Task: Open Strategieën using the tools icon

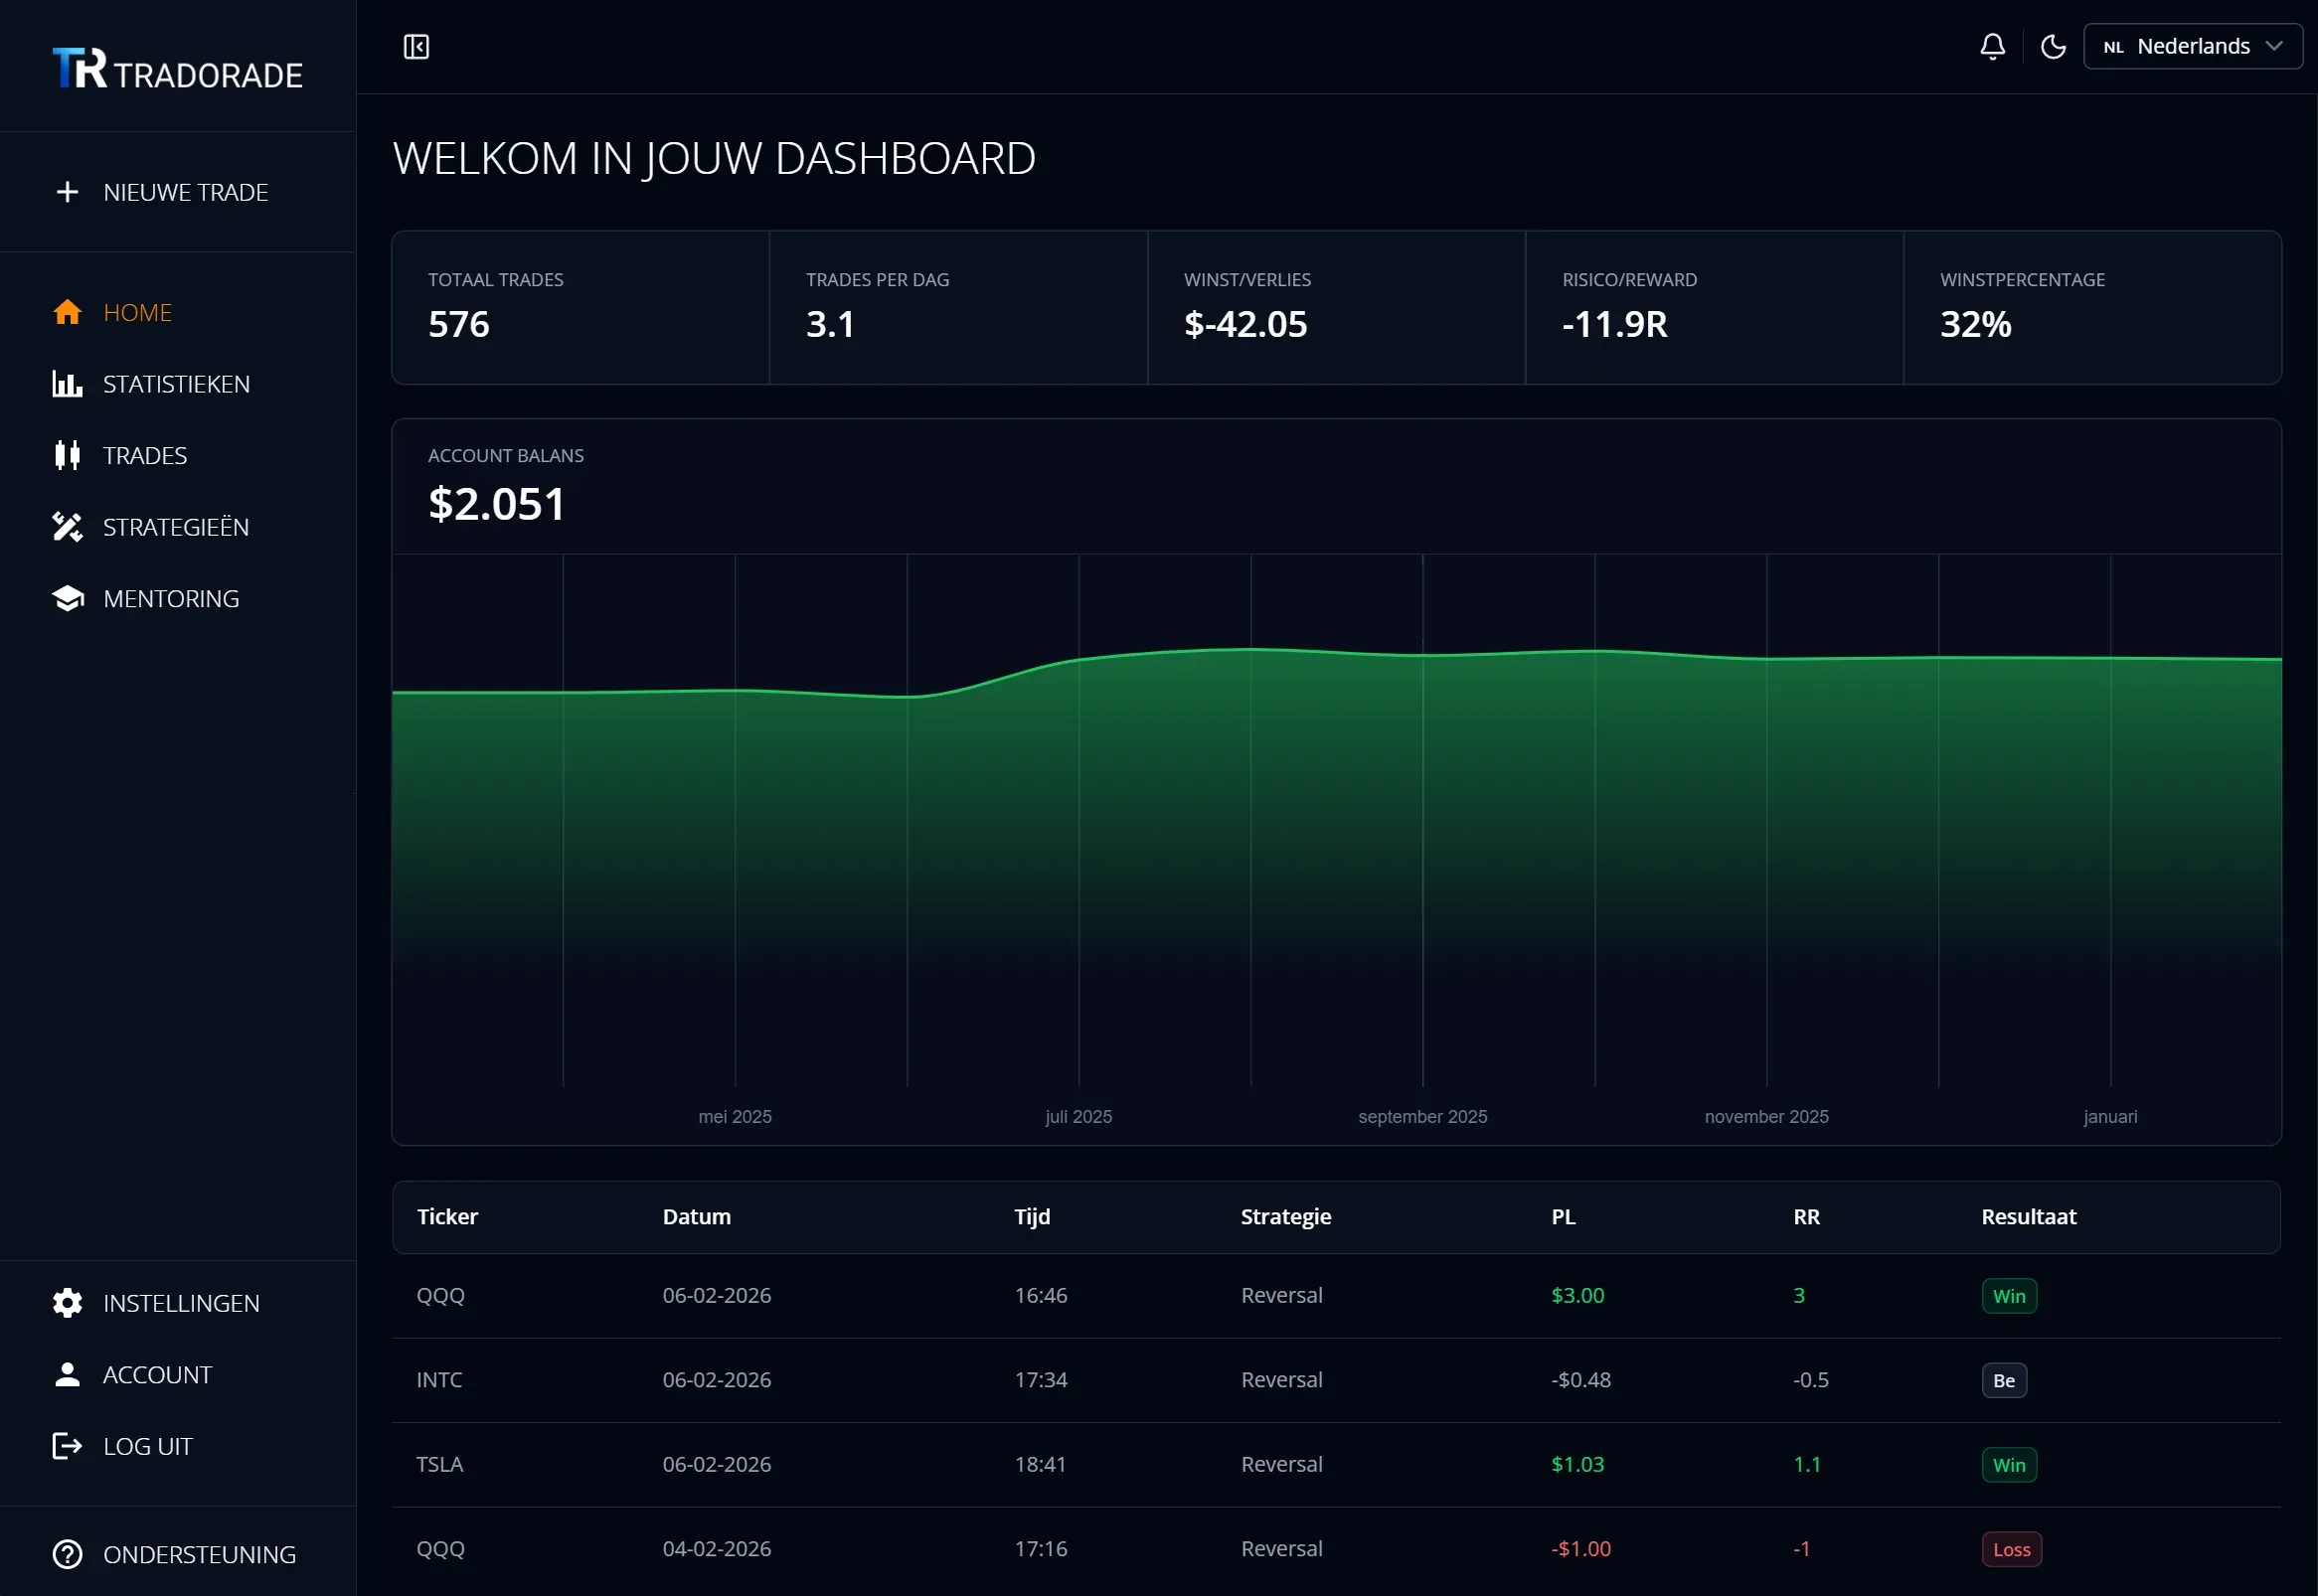Action: 66,527
